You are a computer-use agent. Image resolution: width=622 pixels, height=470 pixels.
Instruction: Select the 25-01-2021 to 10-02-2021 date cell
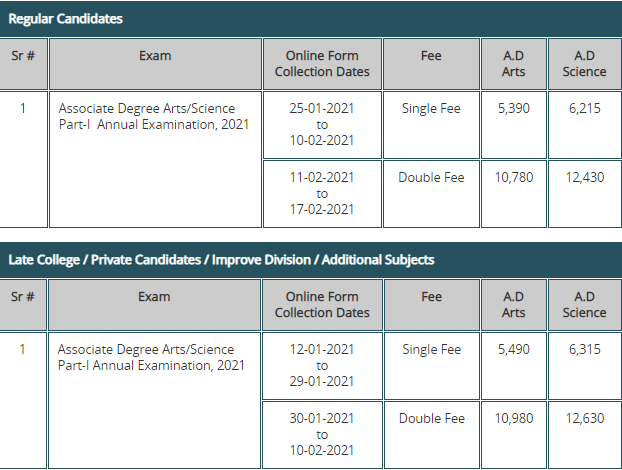322,125
